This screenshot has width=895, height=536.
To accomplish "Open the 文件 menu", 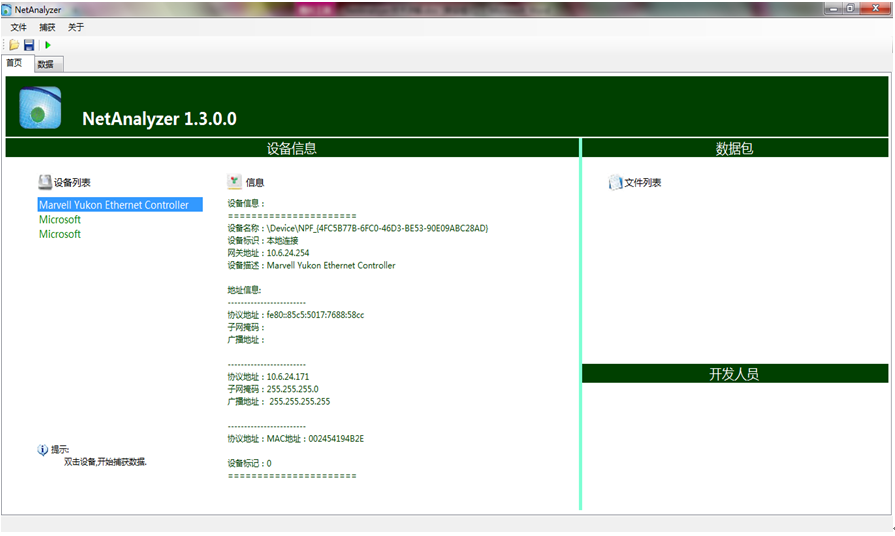I will pyautogui.click(x=18, y=27).
